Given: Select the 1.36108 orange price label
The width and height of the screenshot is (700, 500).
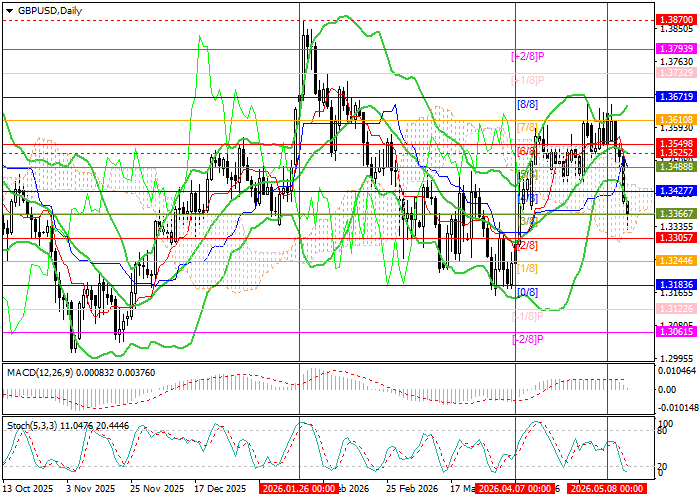Looking at the screenshot, I should tap(678, 120).
